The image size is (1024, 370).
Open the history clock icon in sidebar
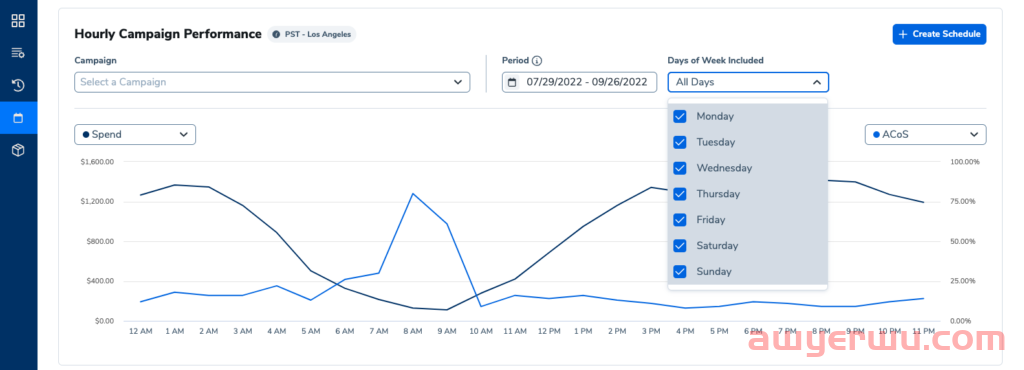(x=18, y=85)
